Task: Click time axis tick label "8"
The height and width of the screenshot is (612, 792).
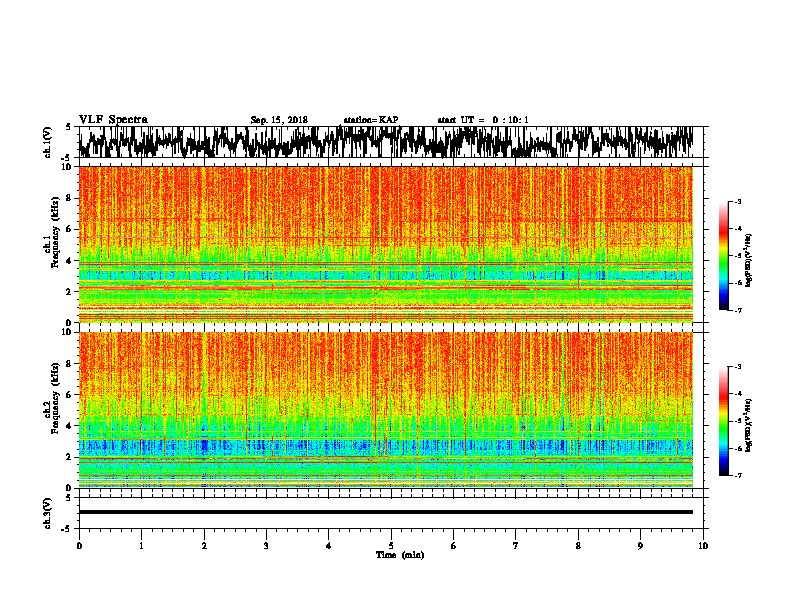Action: [x=578, y=546]
